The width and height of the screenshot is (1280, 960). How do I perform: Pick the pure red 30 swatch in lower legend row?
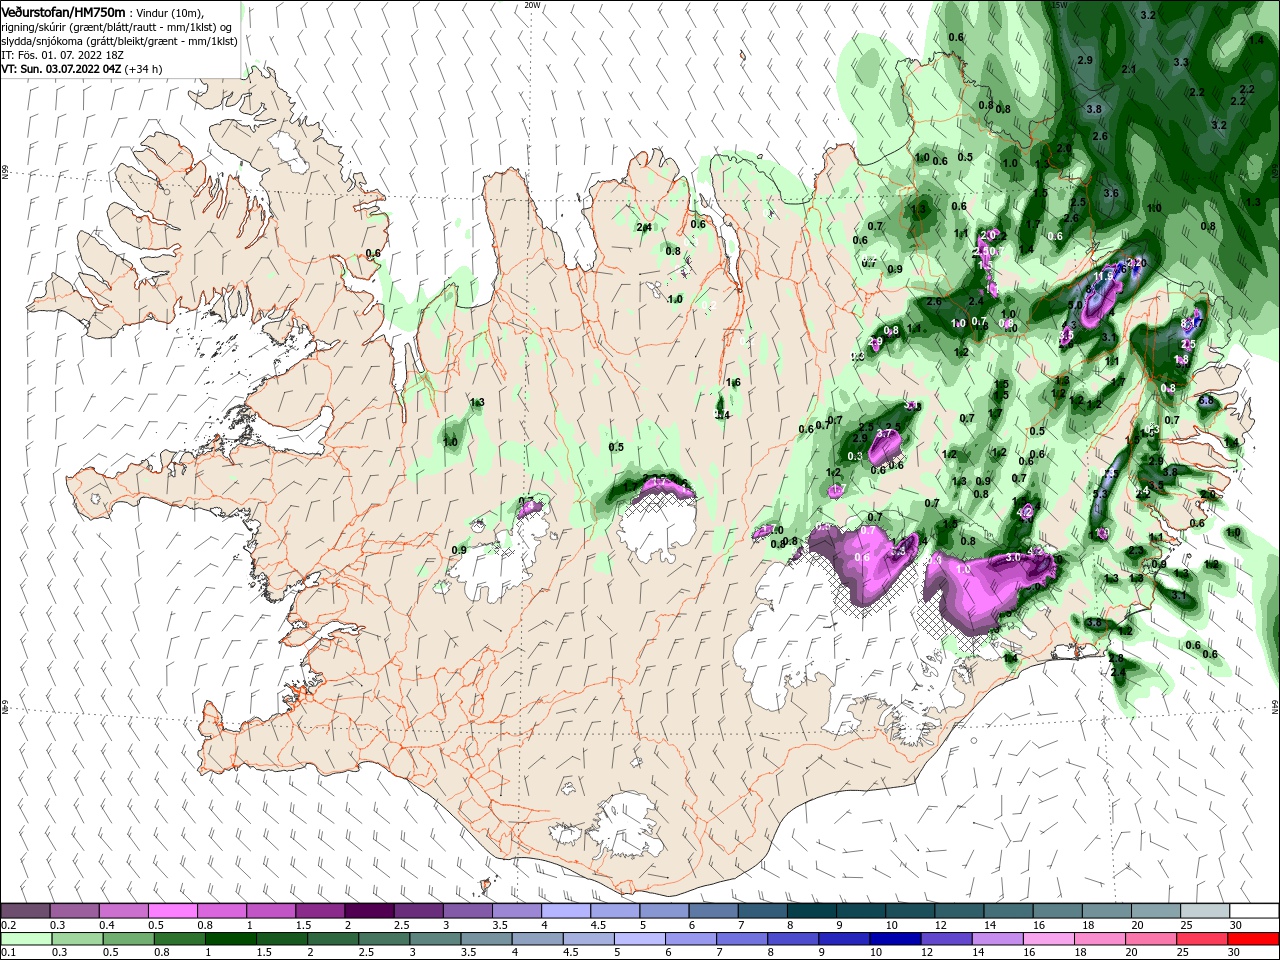click(x=1254, y=939)
